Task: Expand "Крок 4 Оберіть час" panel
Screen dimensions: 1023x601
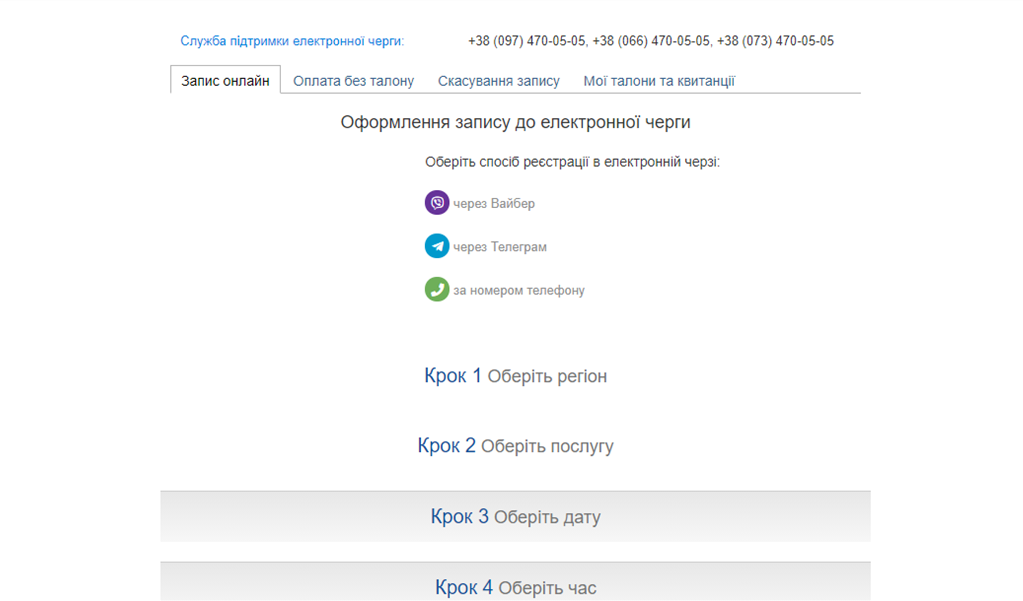Action: pyautogui.click(x=515, y=587)
